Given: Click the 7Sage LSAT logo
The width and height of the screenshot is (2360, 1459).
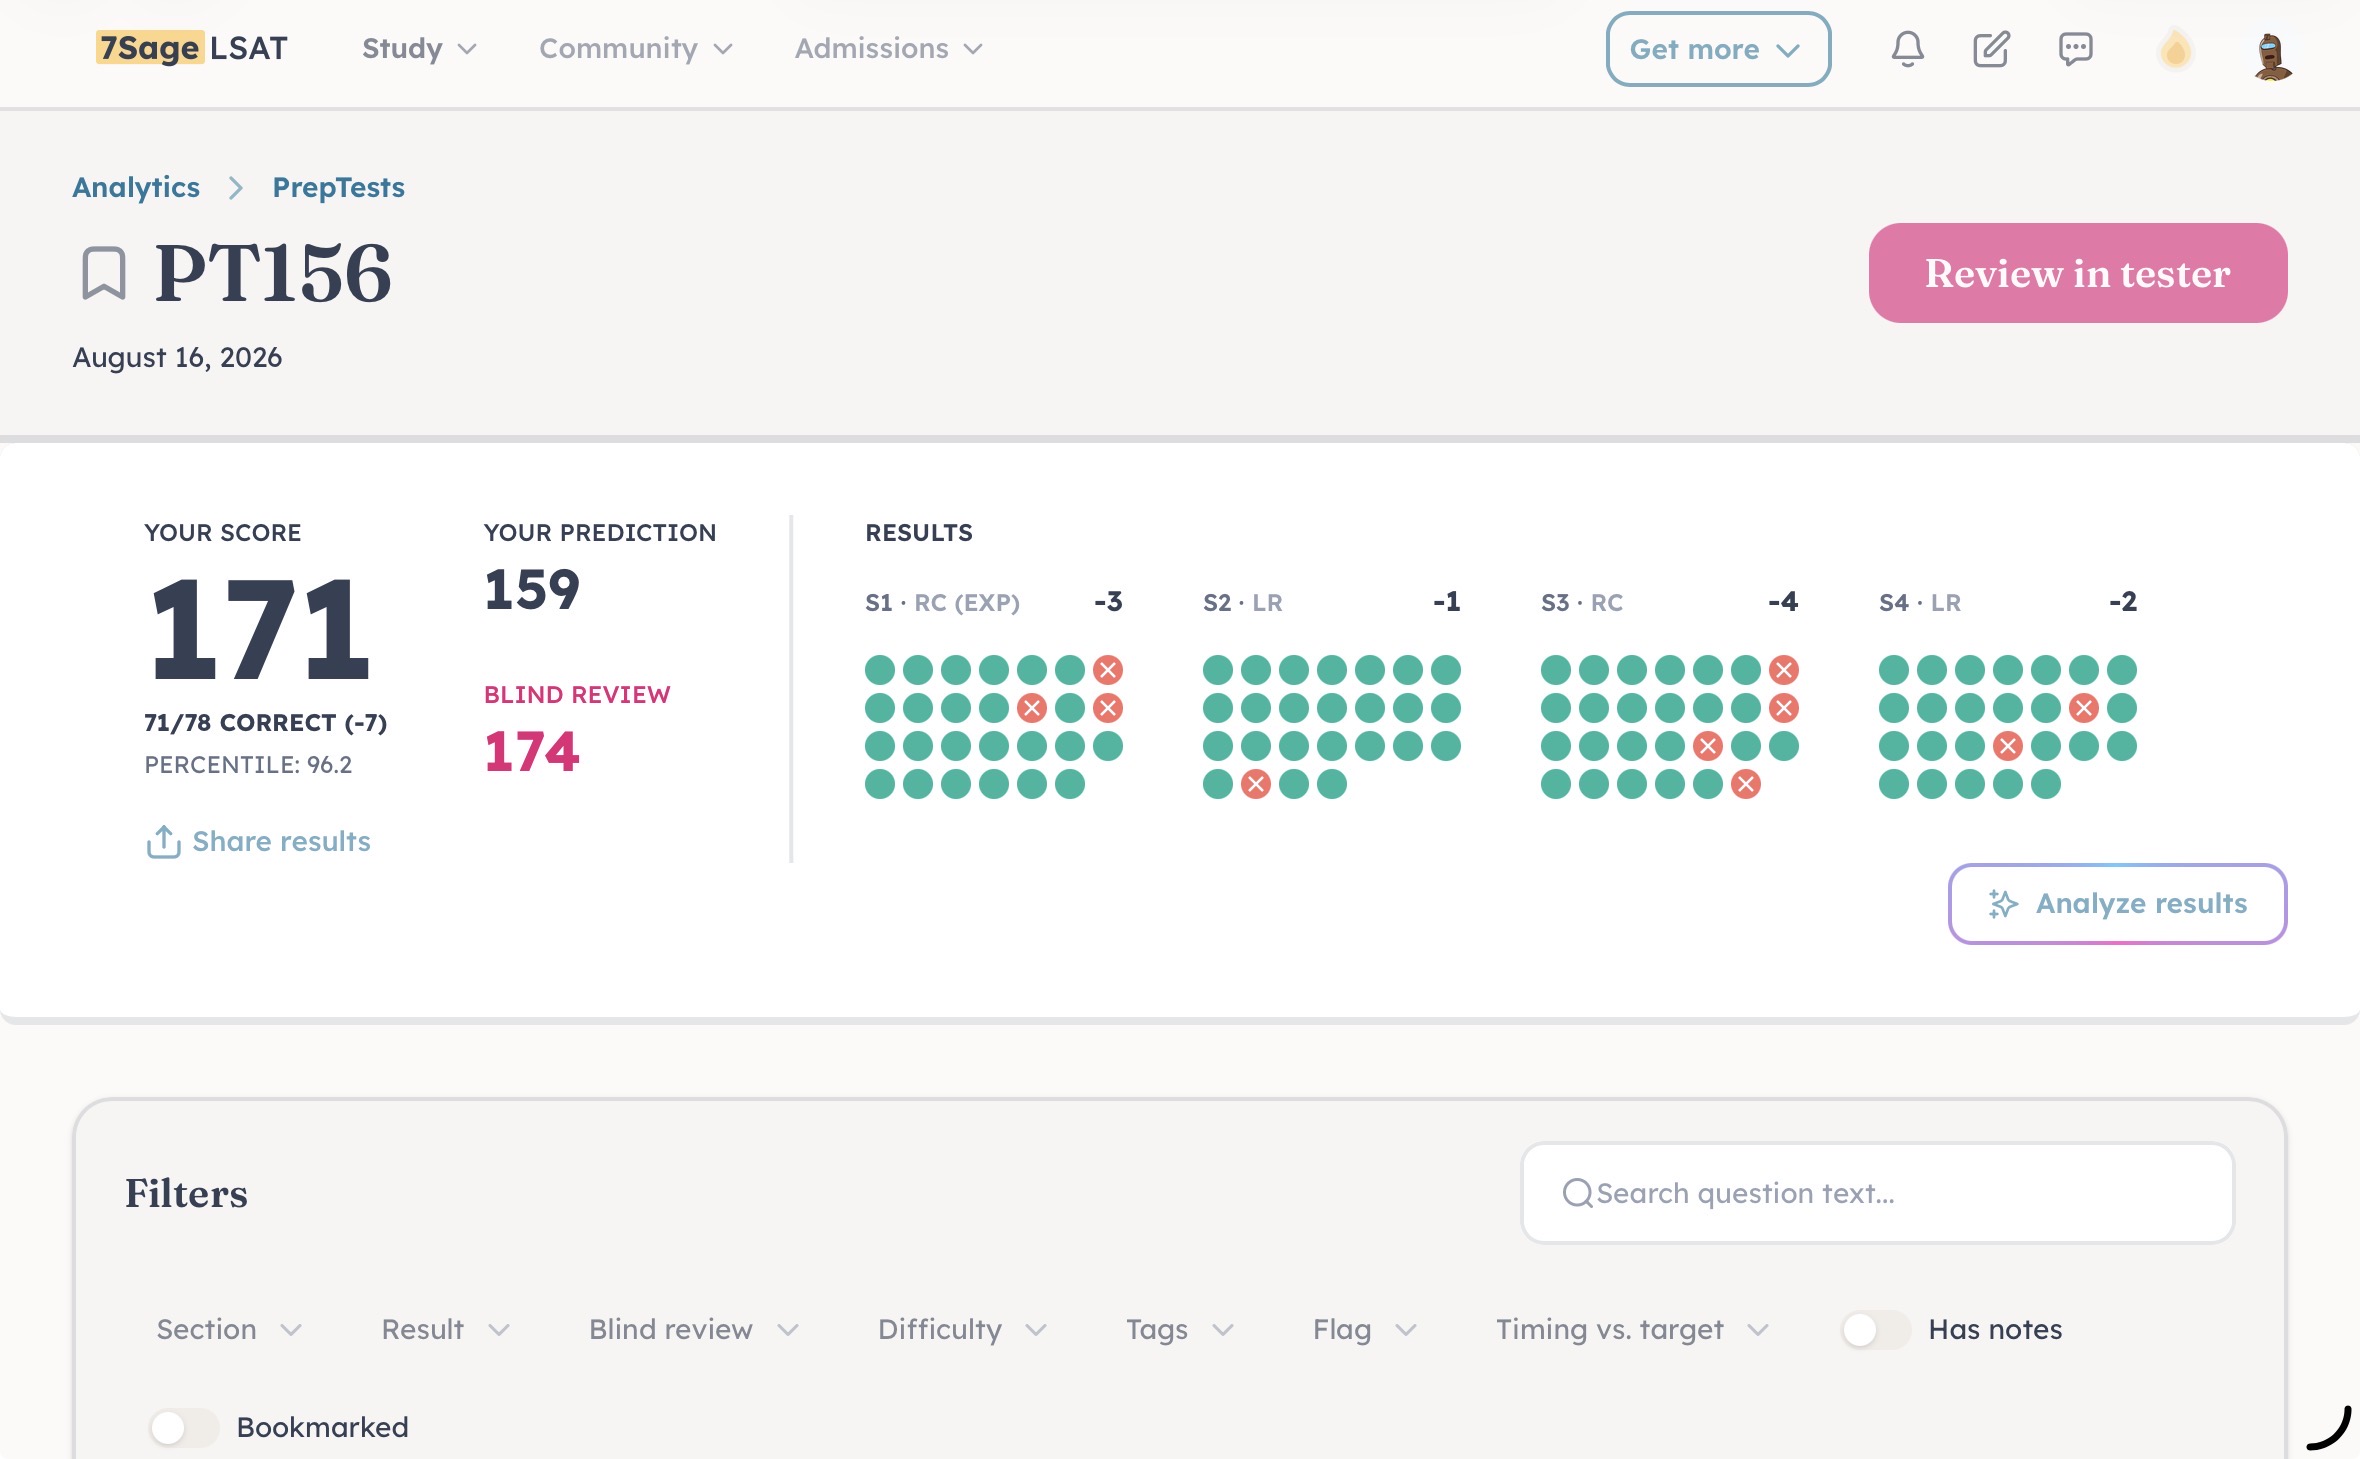Looking at the screenshot, I should tap(192, 48).
